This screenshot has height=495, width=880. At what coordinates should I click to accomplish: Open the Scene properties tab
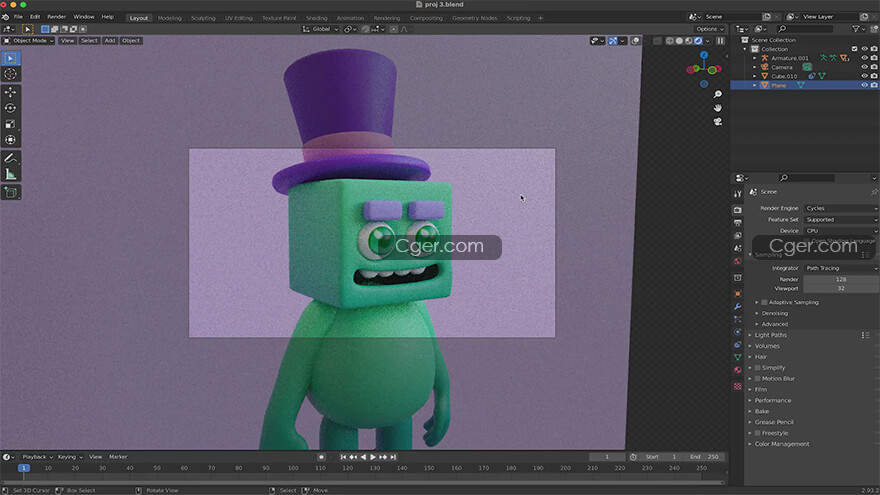737,248
